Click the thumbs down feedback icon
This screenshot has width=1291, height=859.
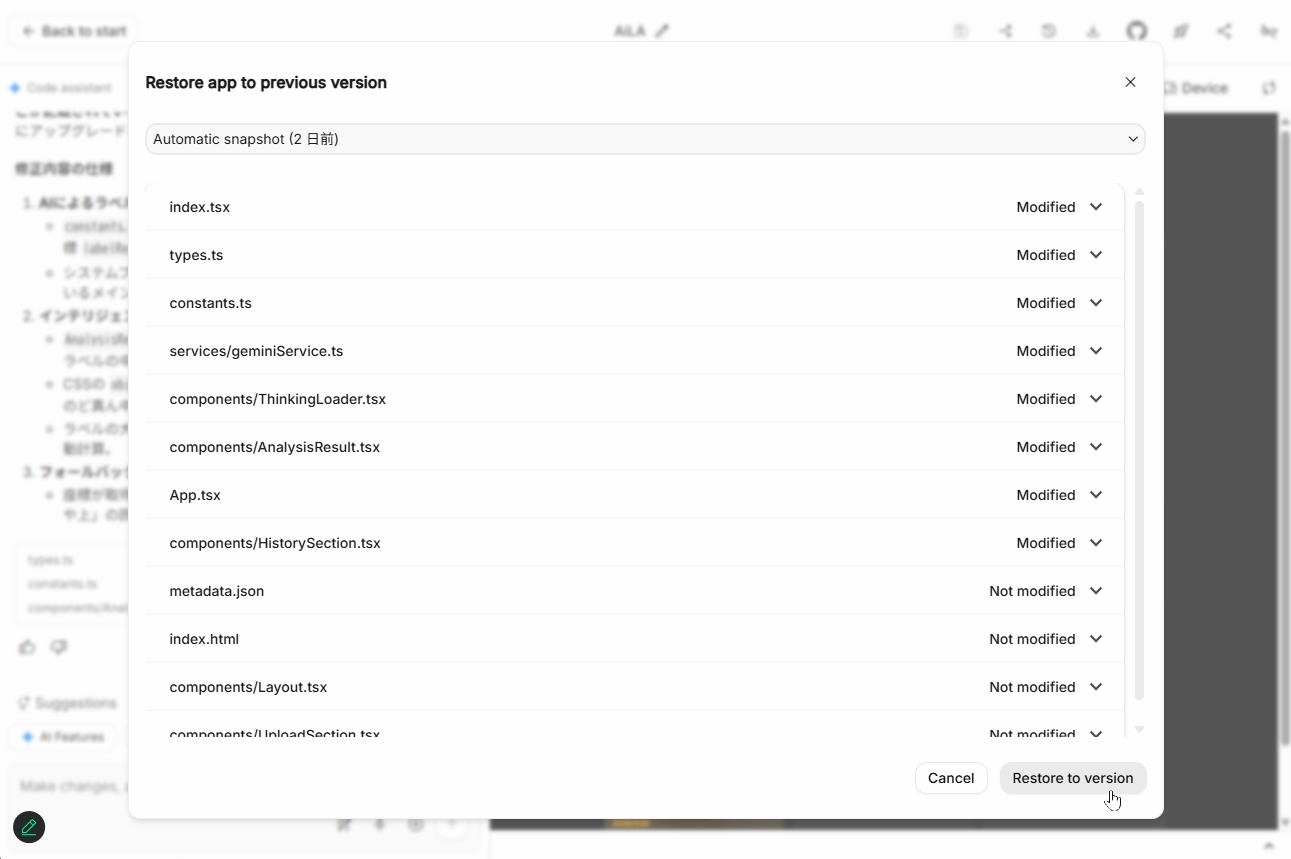59,648
